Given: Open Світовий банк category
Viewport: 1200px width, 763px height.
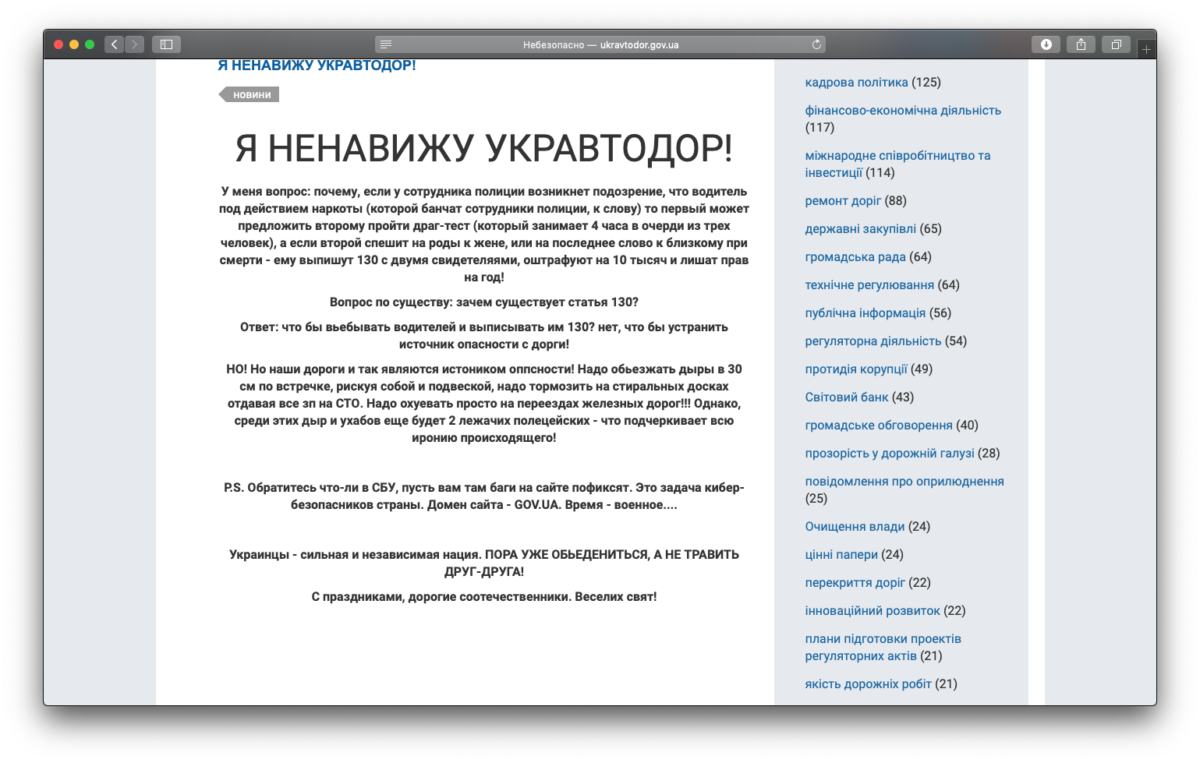Looking at the screenshot, I should click(x=846, y=396).
